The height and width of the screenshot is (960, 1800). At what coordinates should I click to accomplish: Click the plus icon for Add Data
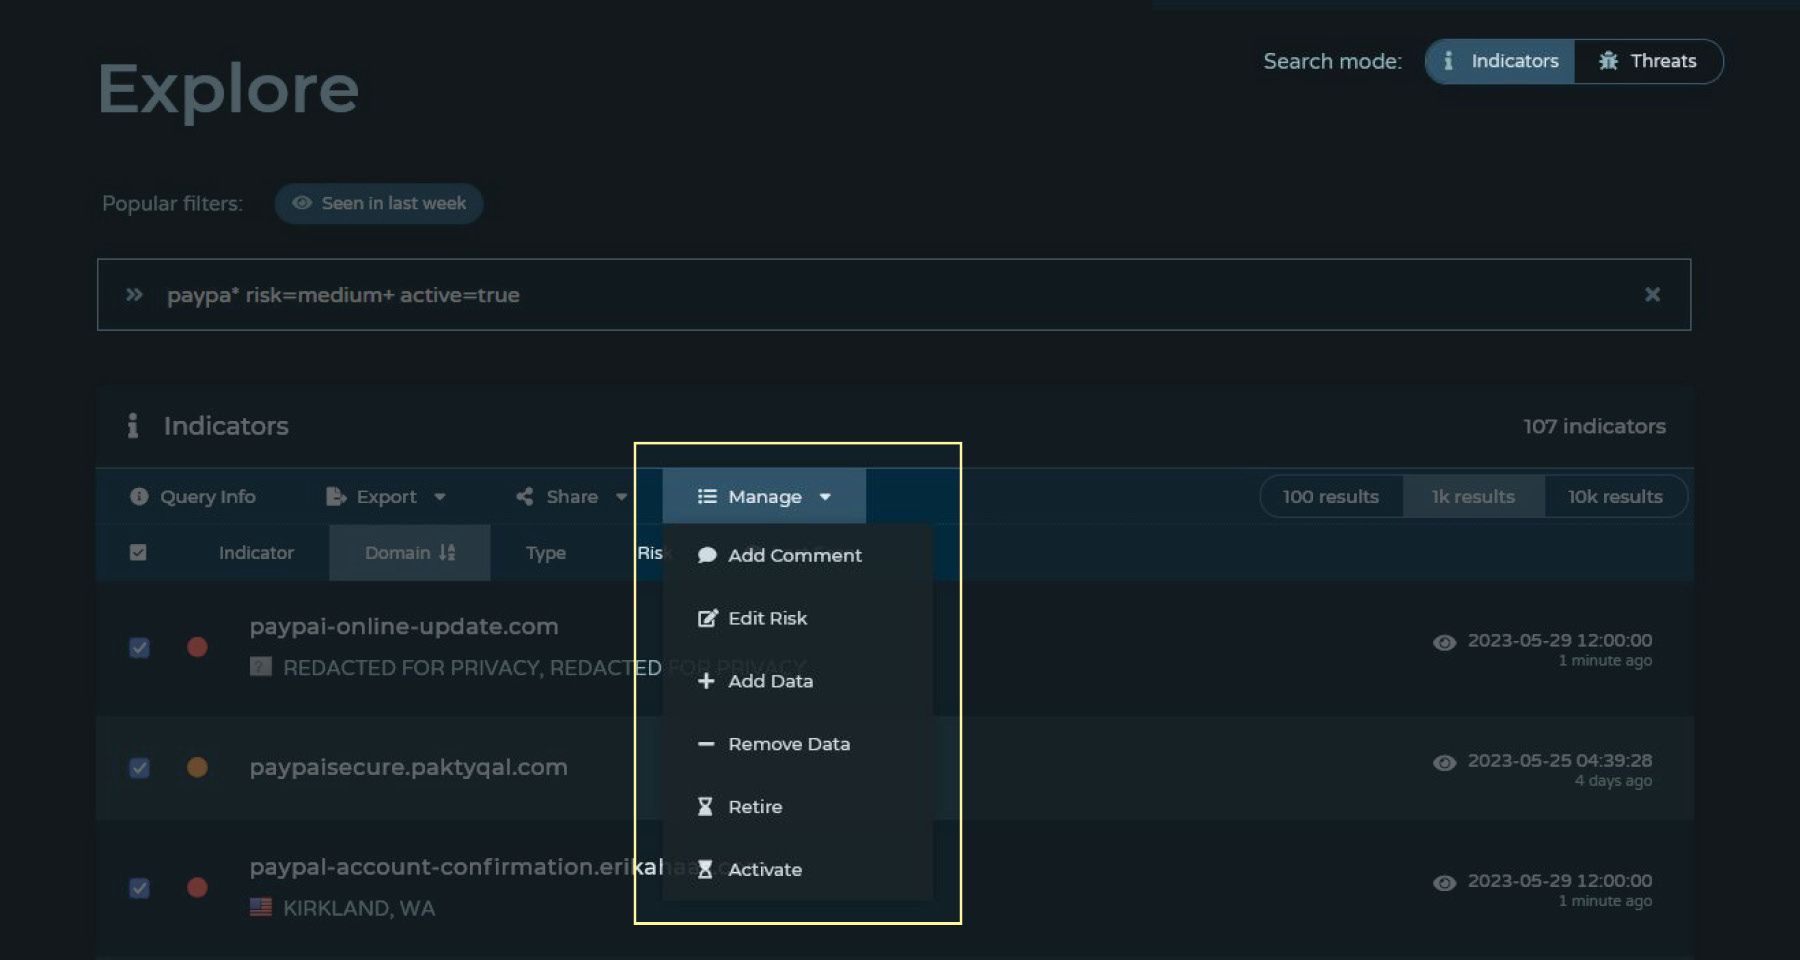706,681
